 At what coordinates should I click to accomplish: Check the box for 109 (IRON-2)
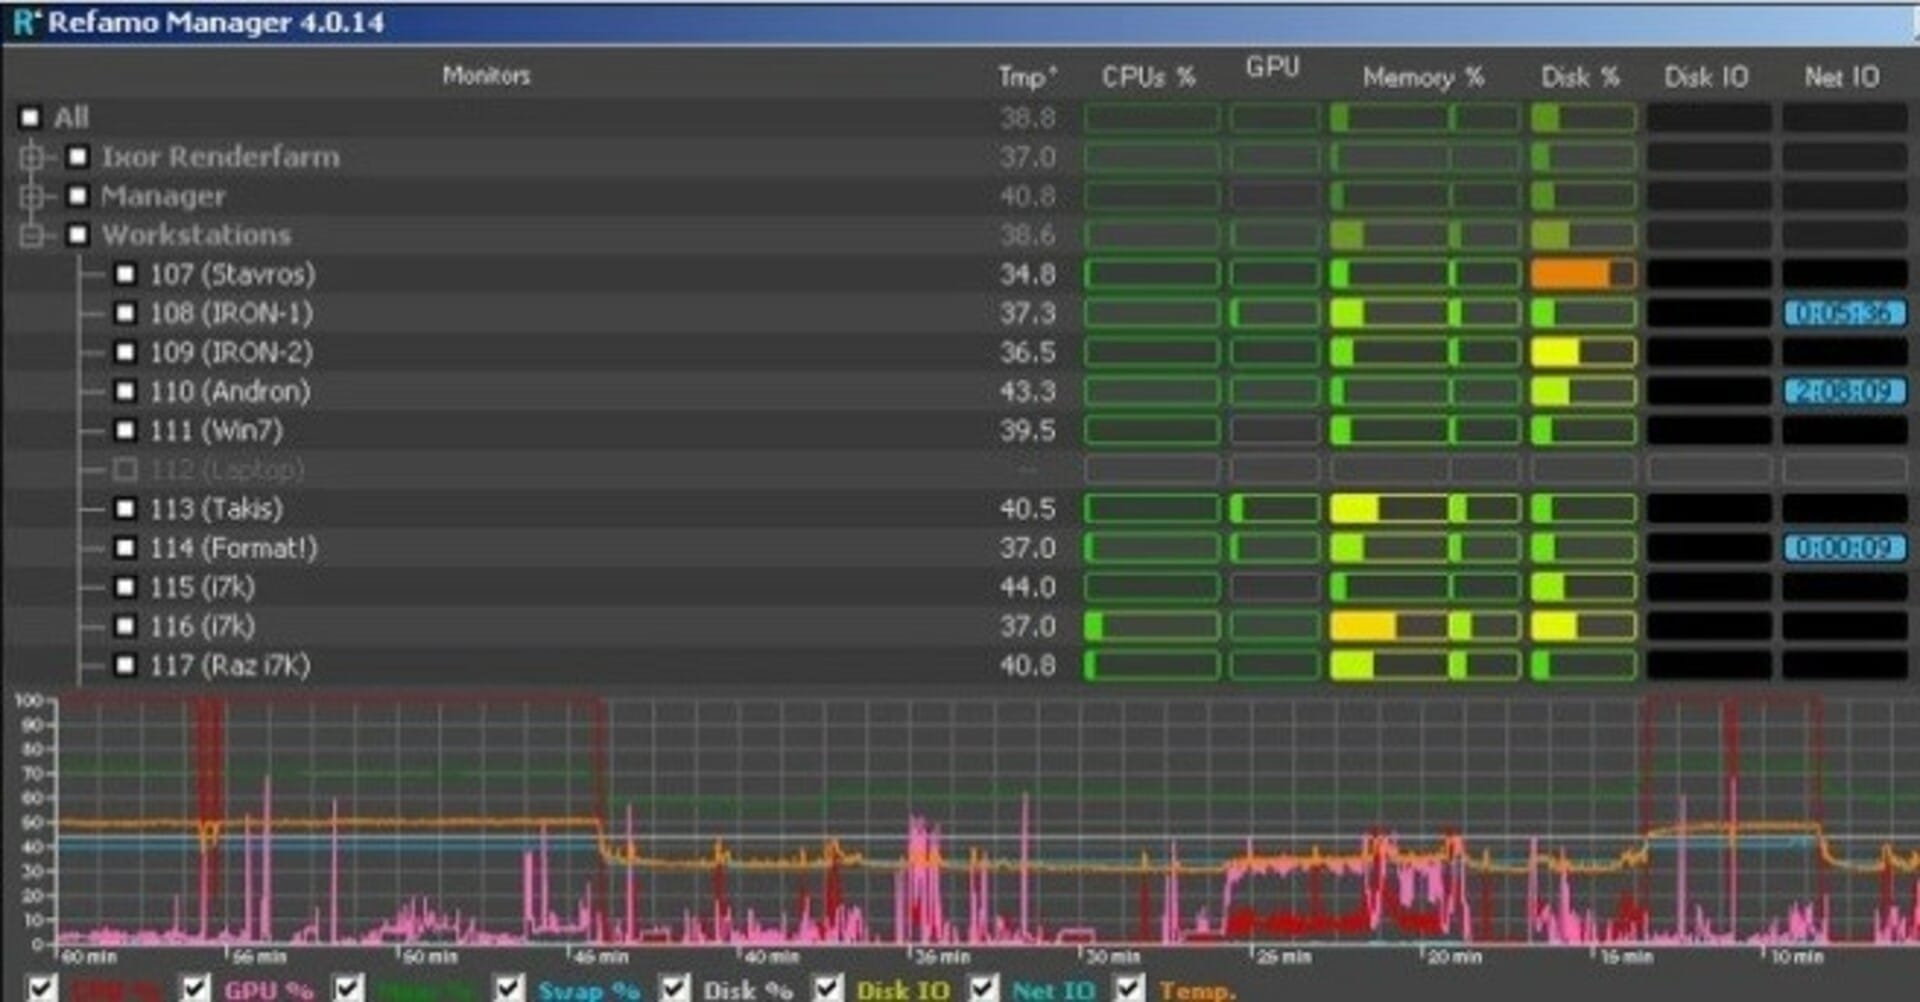pyautogui.click(x=125, y=352)
